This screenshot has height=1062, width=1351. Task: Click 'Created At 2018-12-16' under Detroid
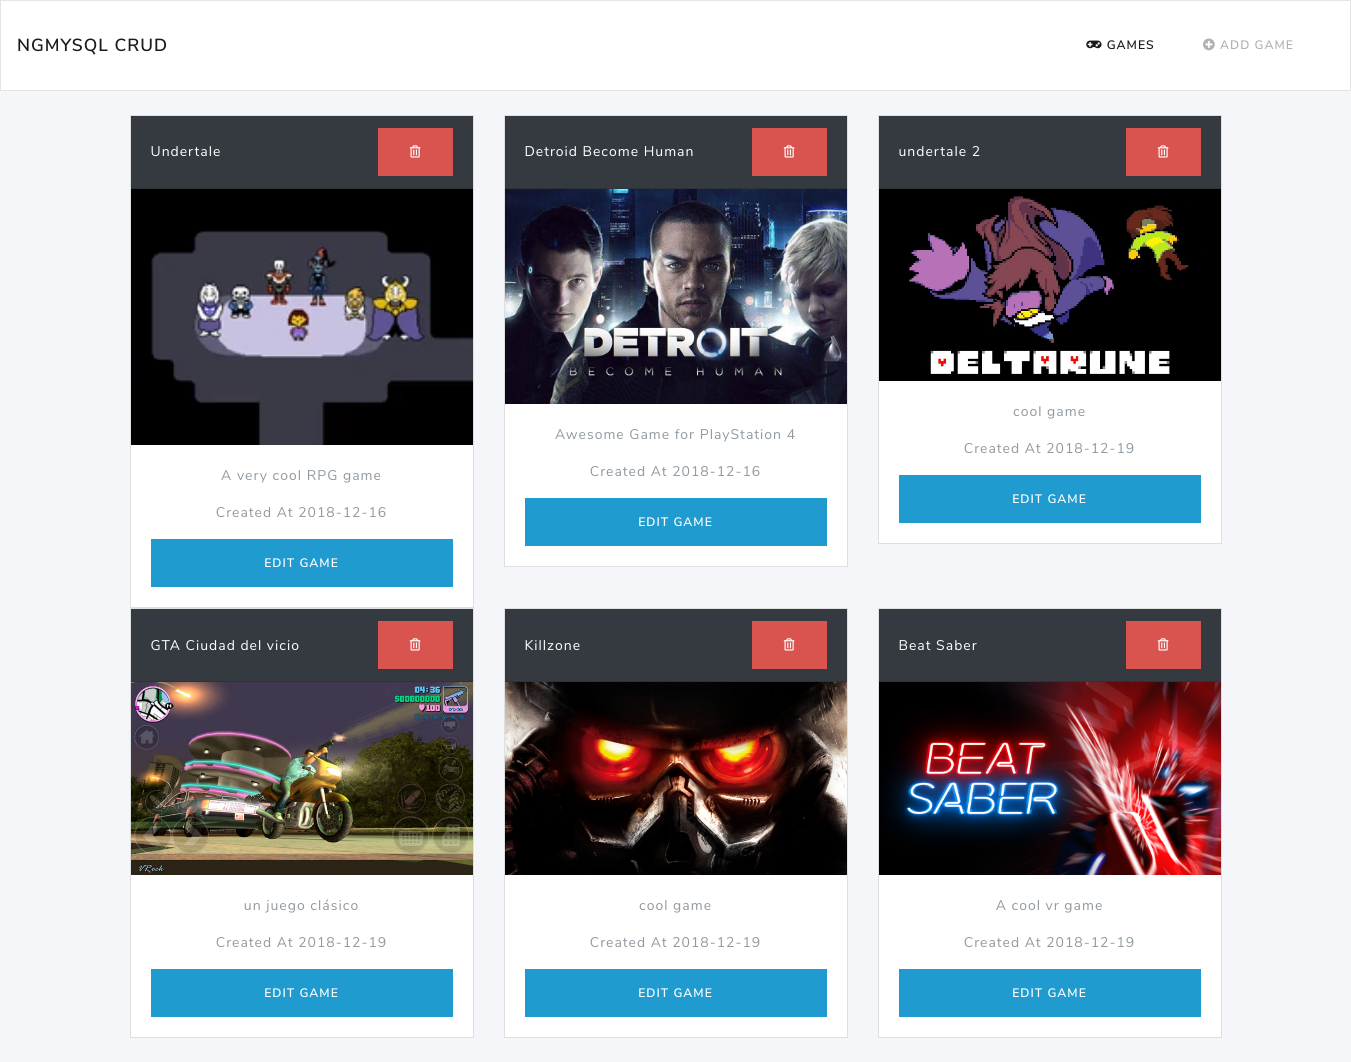[x=675, y=472]
